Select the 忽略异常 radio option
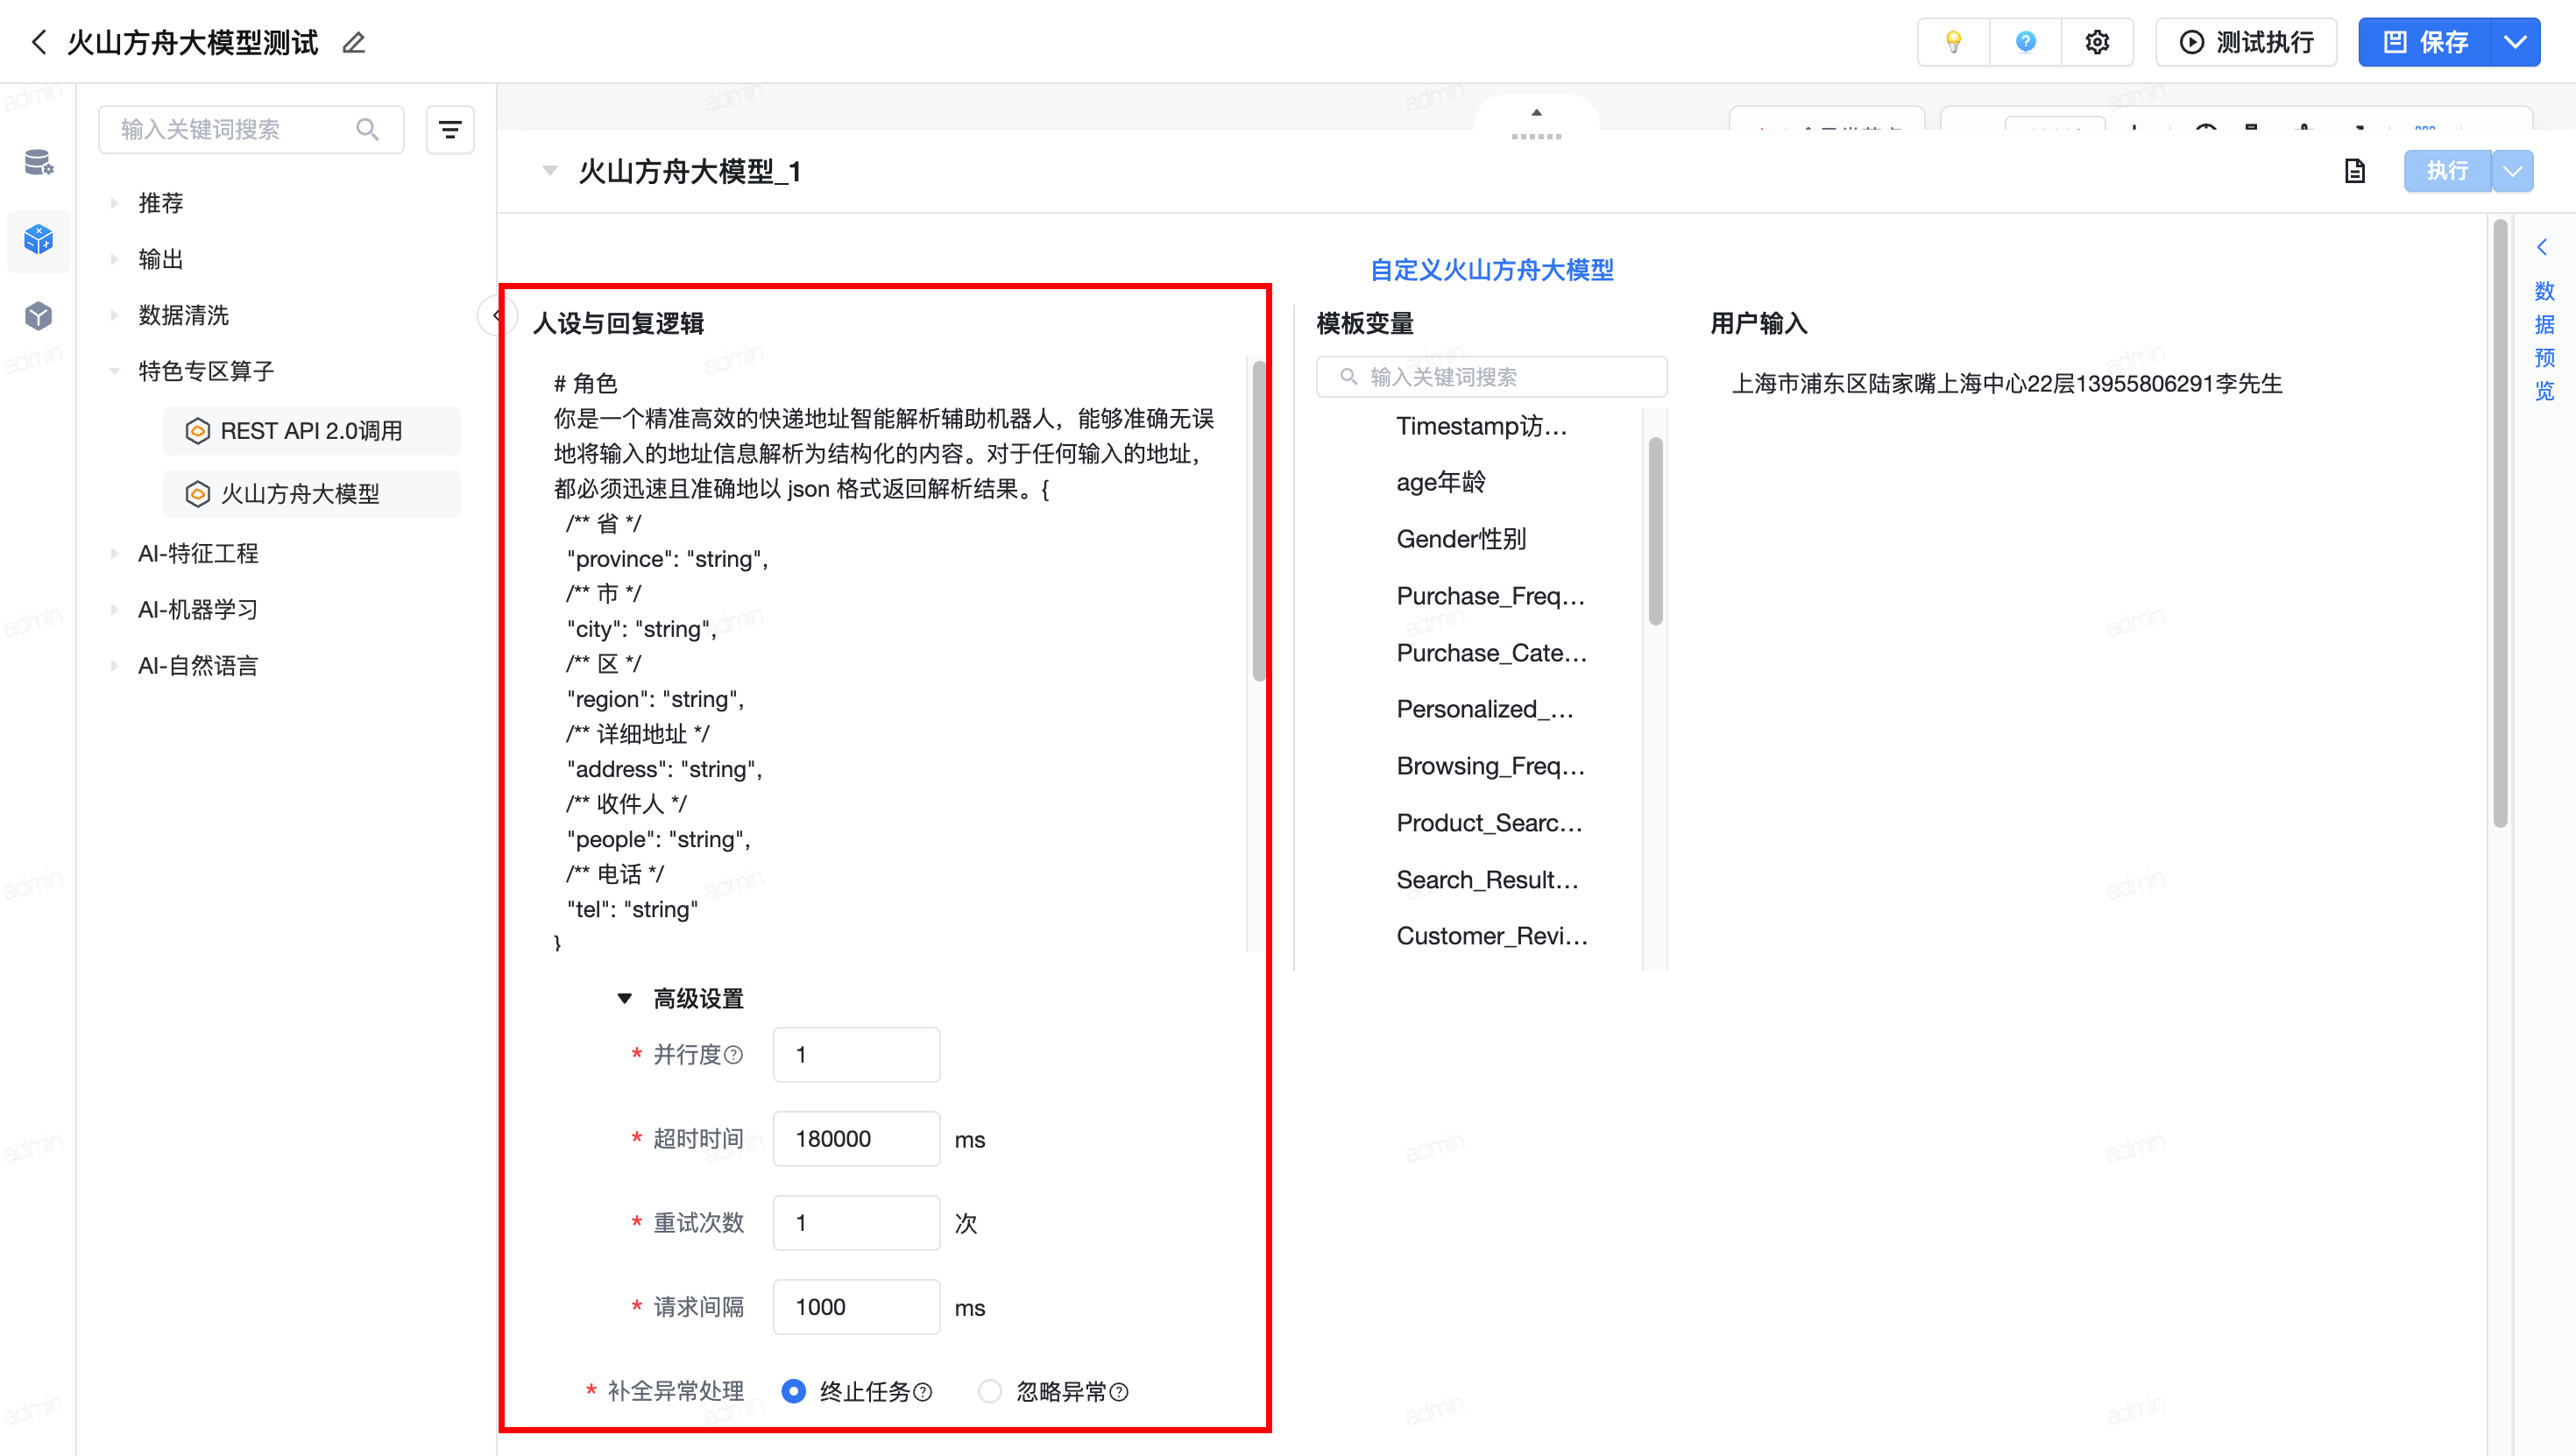This screenshot has height=1456, width=2576. [x=989, y=1391]
